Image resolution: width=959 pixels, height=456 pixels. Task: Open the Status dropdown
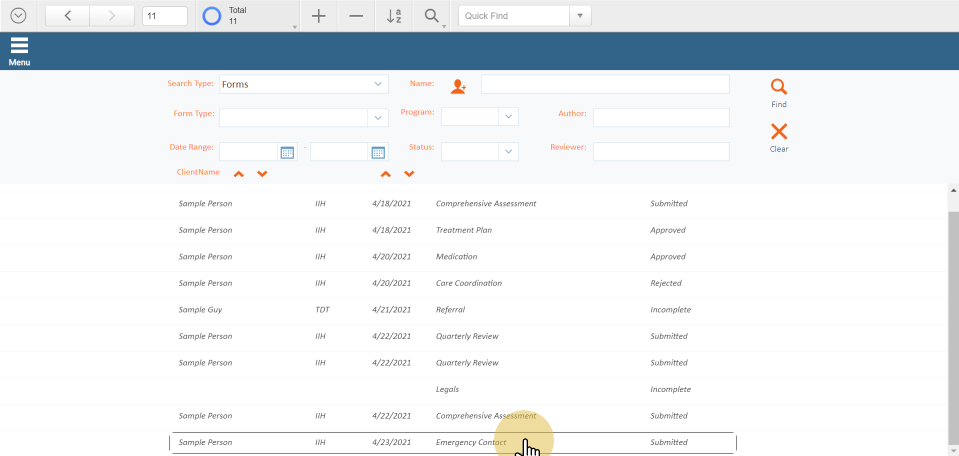tap(508, 151)
